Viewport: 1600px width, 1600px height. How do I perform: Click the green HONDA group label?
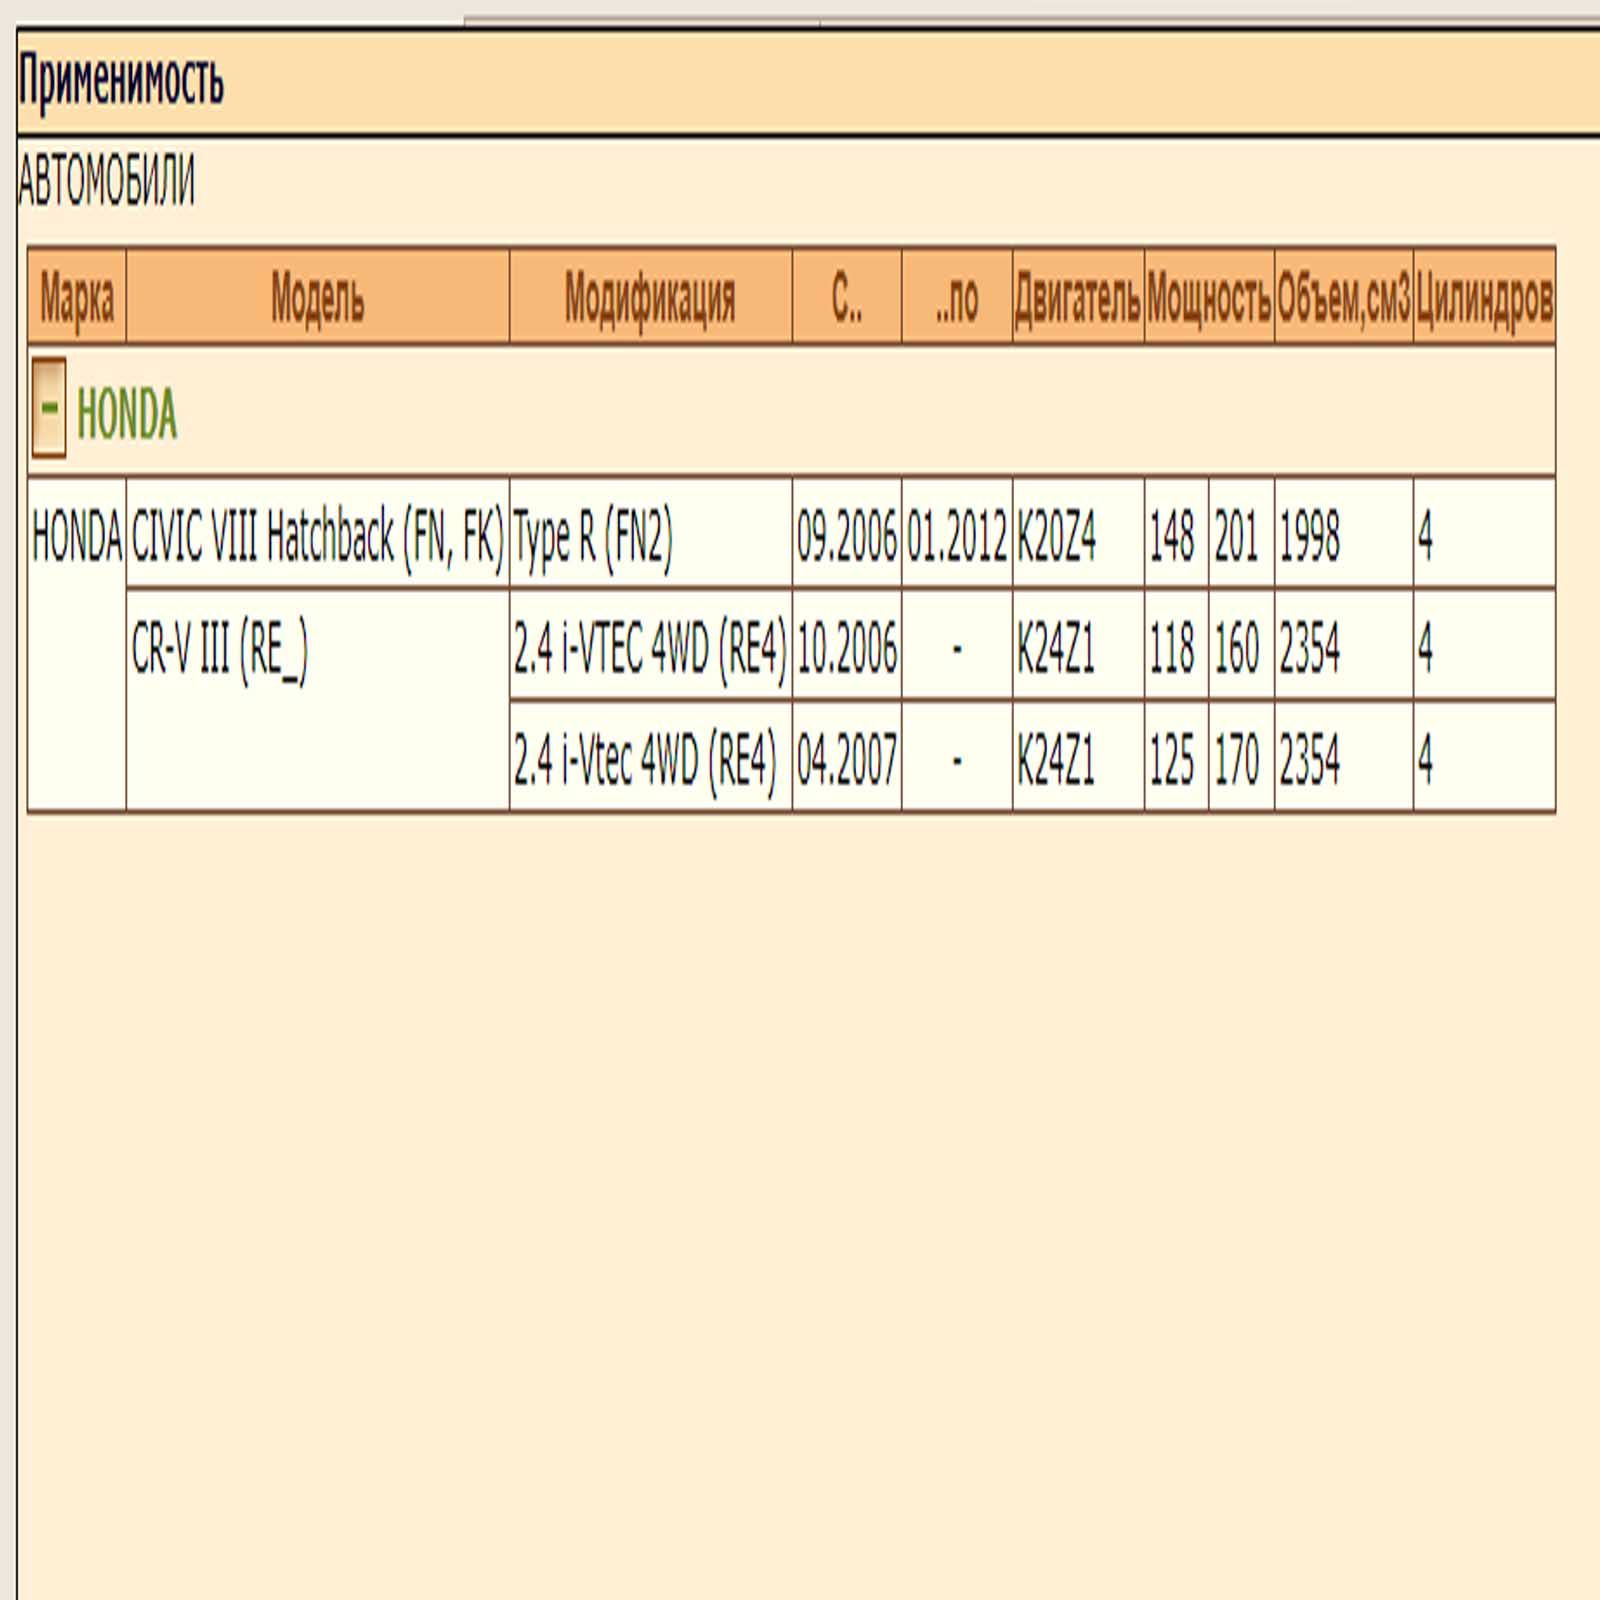(127, 414)
